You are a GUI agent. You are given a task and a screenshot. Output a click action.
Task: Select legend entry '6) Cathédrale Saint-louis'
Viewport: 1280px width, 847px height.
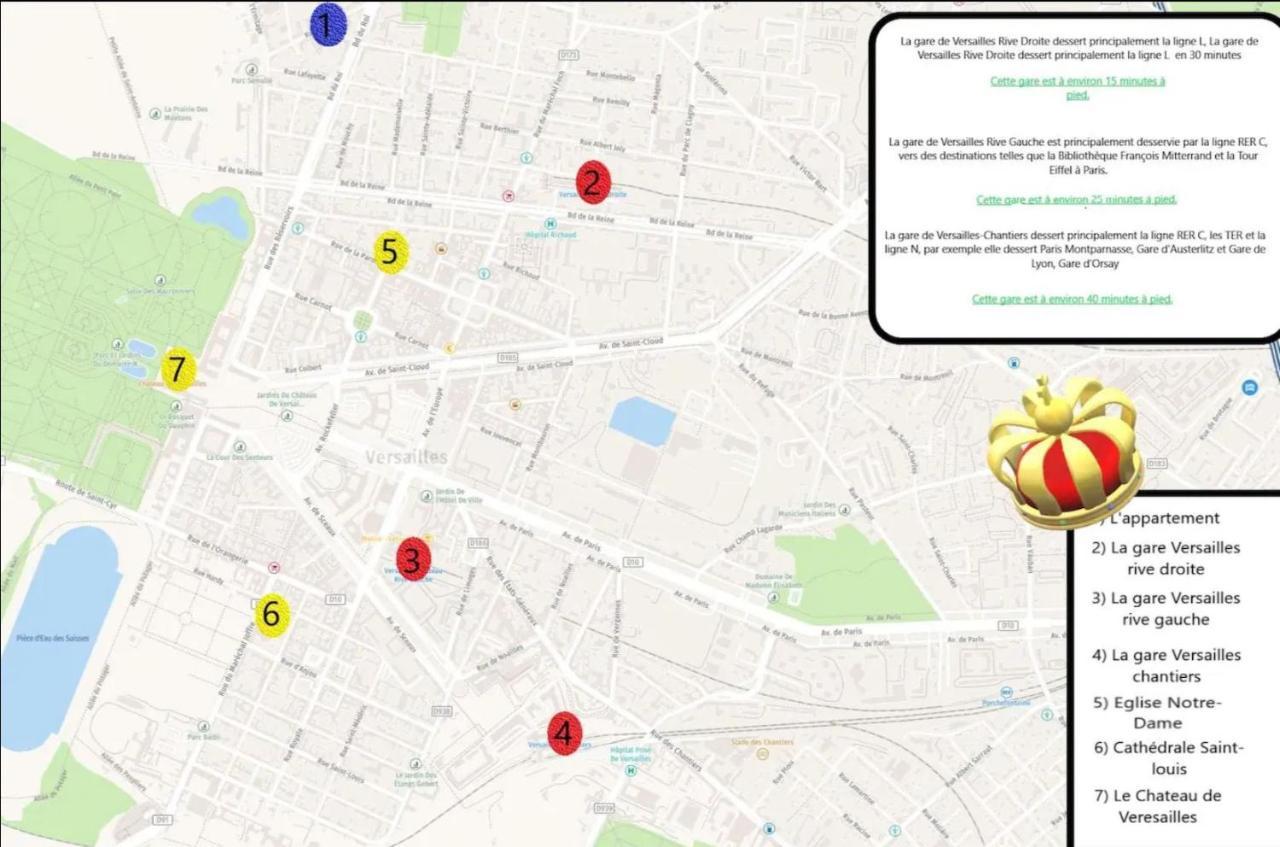tap(1168, 757)
